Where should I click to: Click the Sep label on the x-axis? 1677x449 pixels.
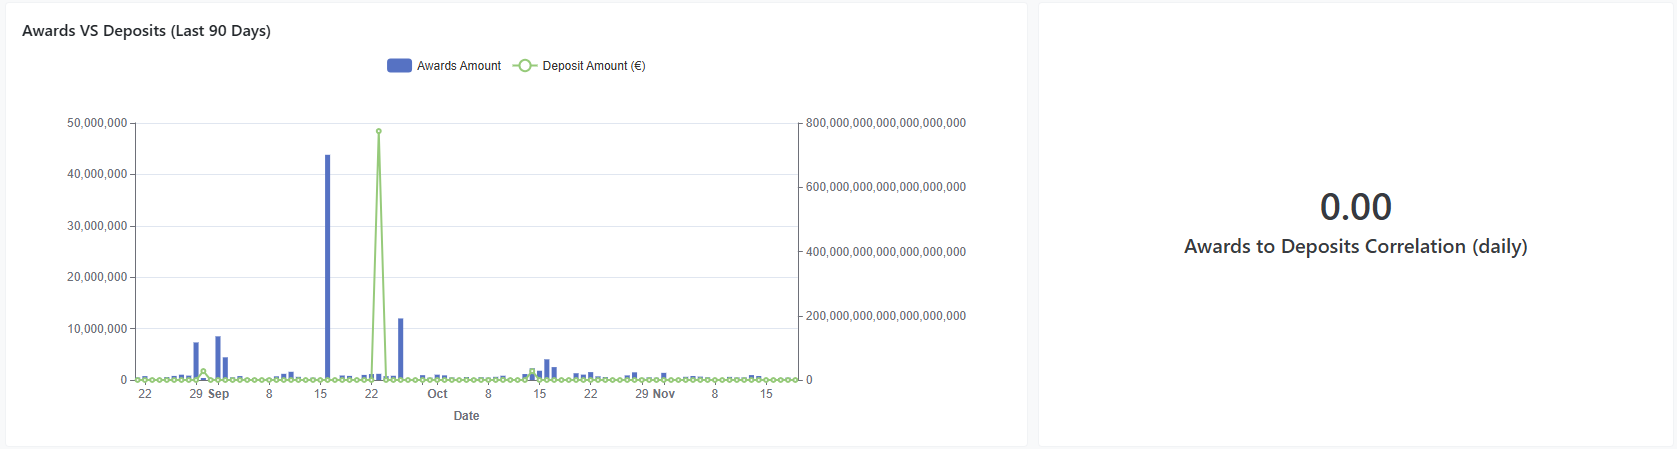click(219, 394)
